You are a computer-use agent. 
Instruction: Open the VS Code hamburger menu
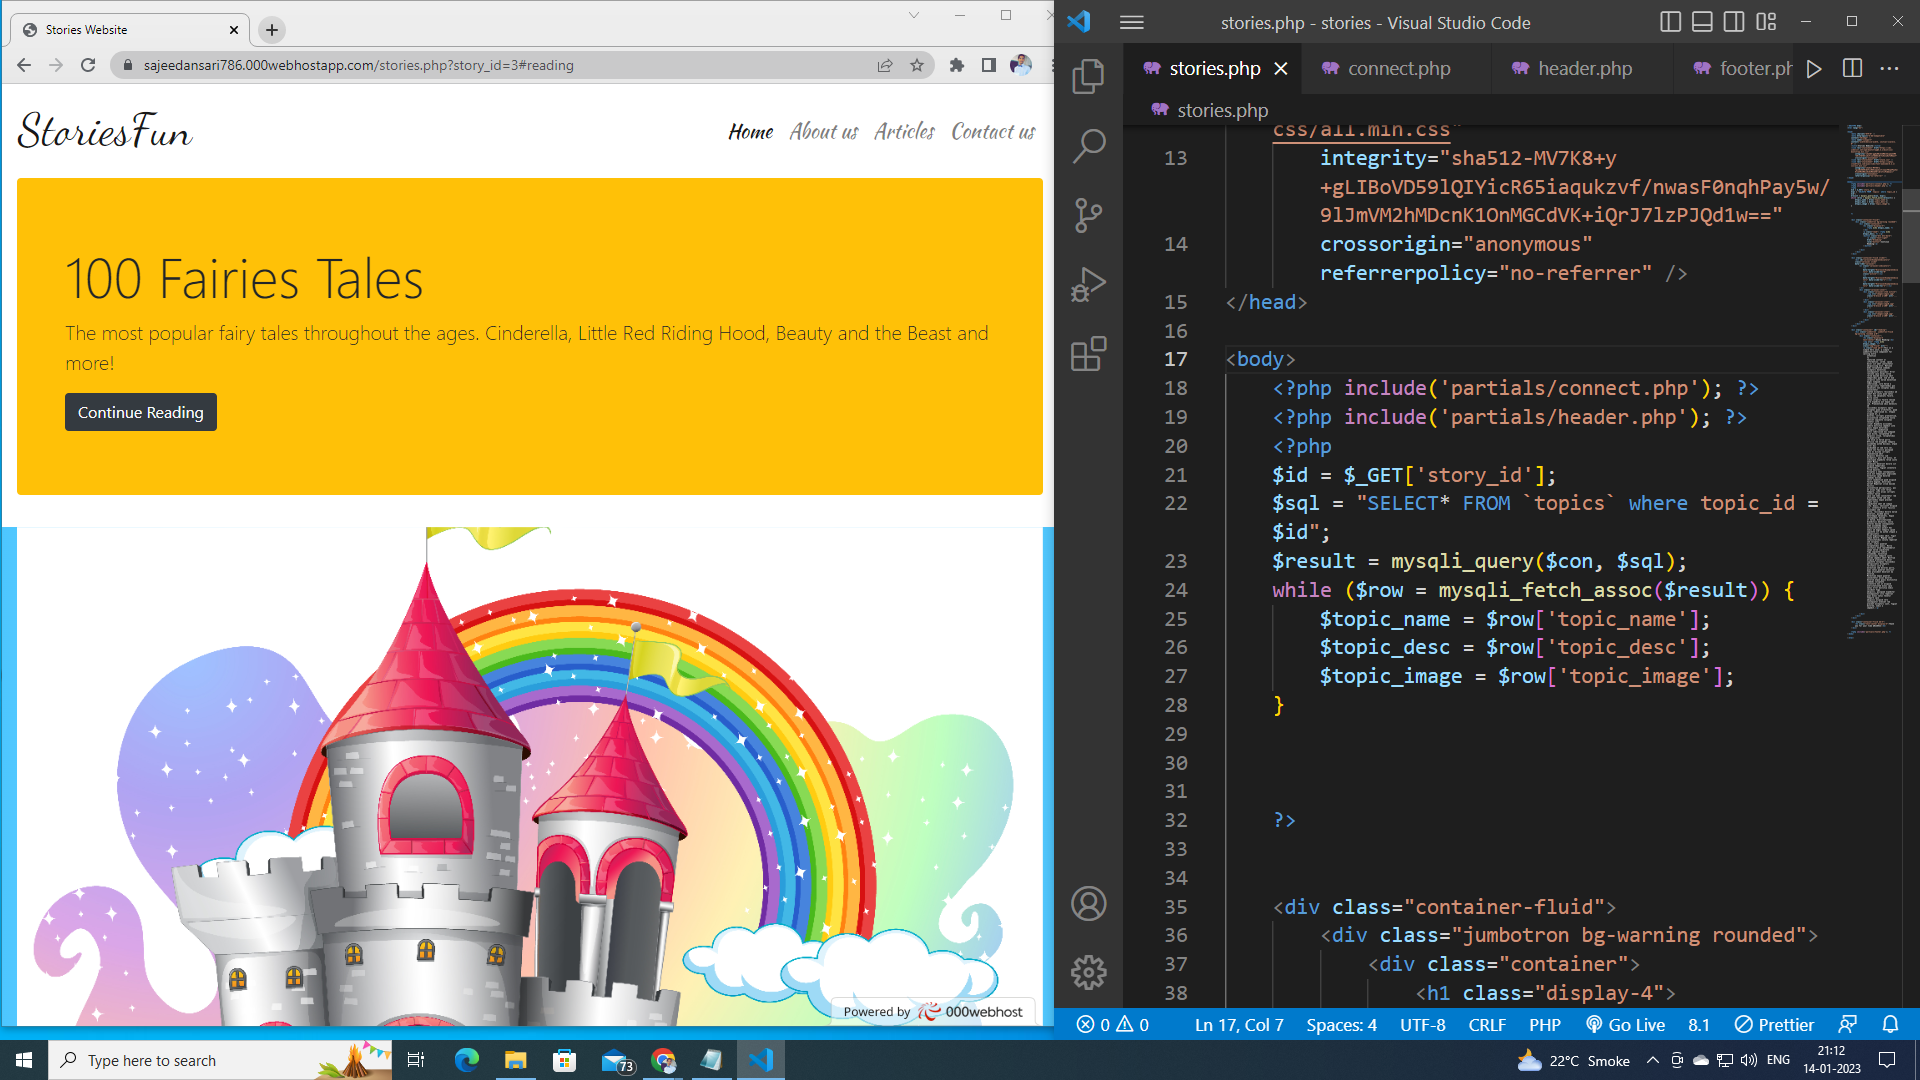coord(1131,22)
